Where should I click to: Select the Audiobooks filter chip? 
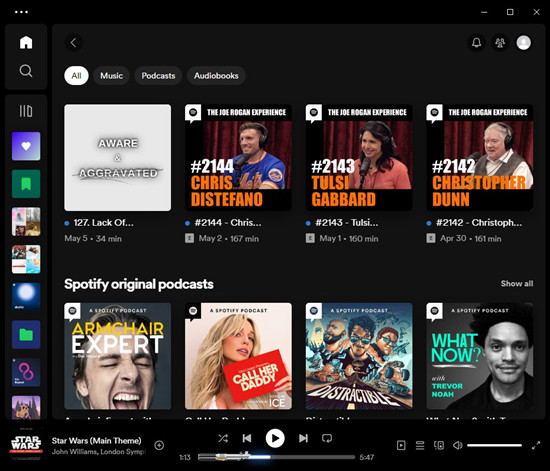tap(216, 76)
